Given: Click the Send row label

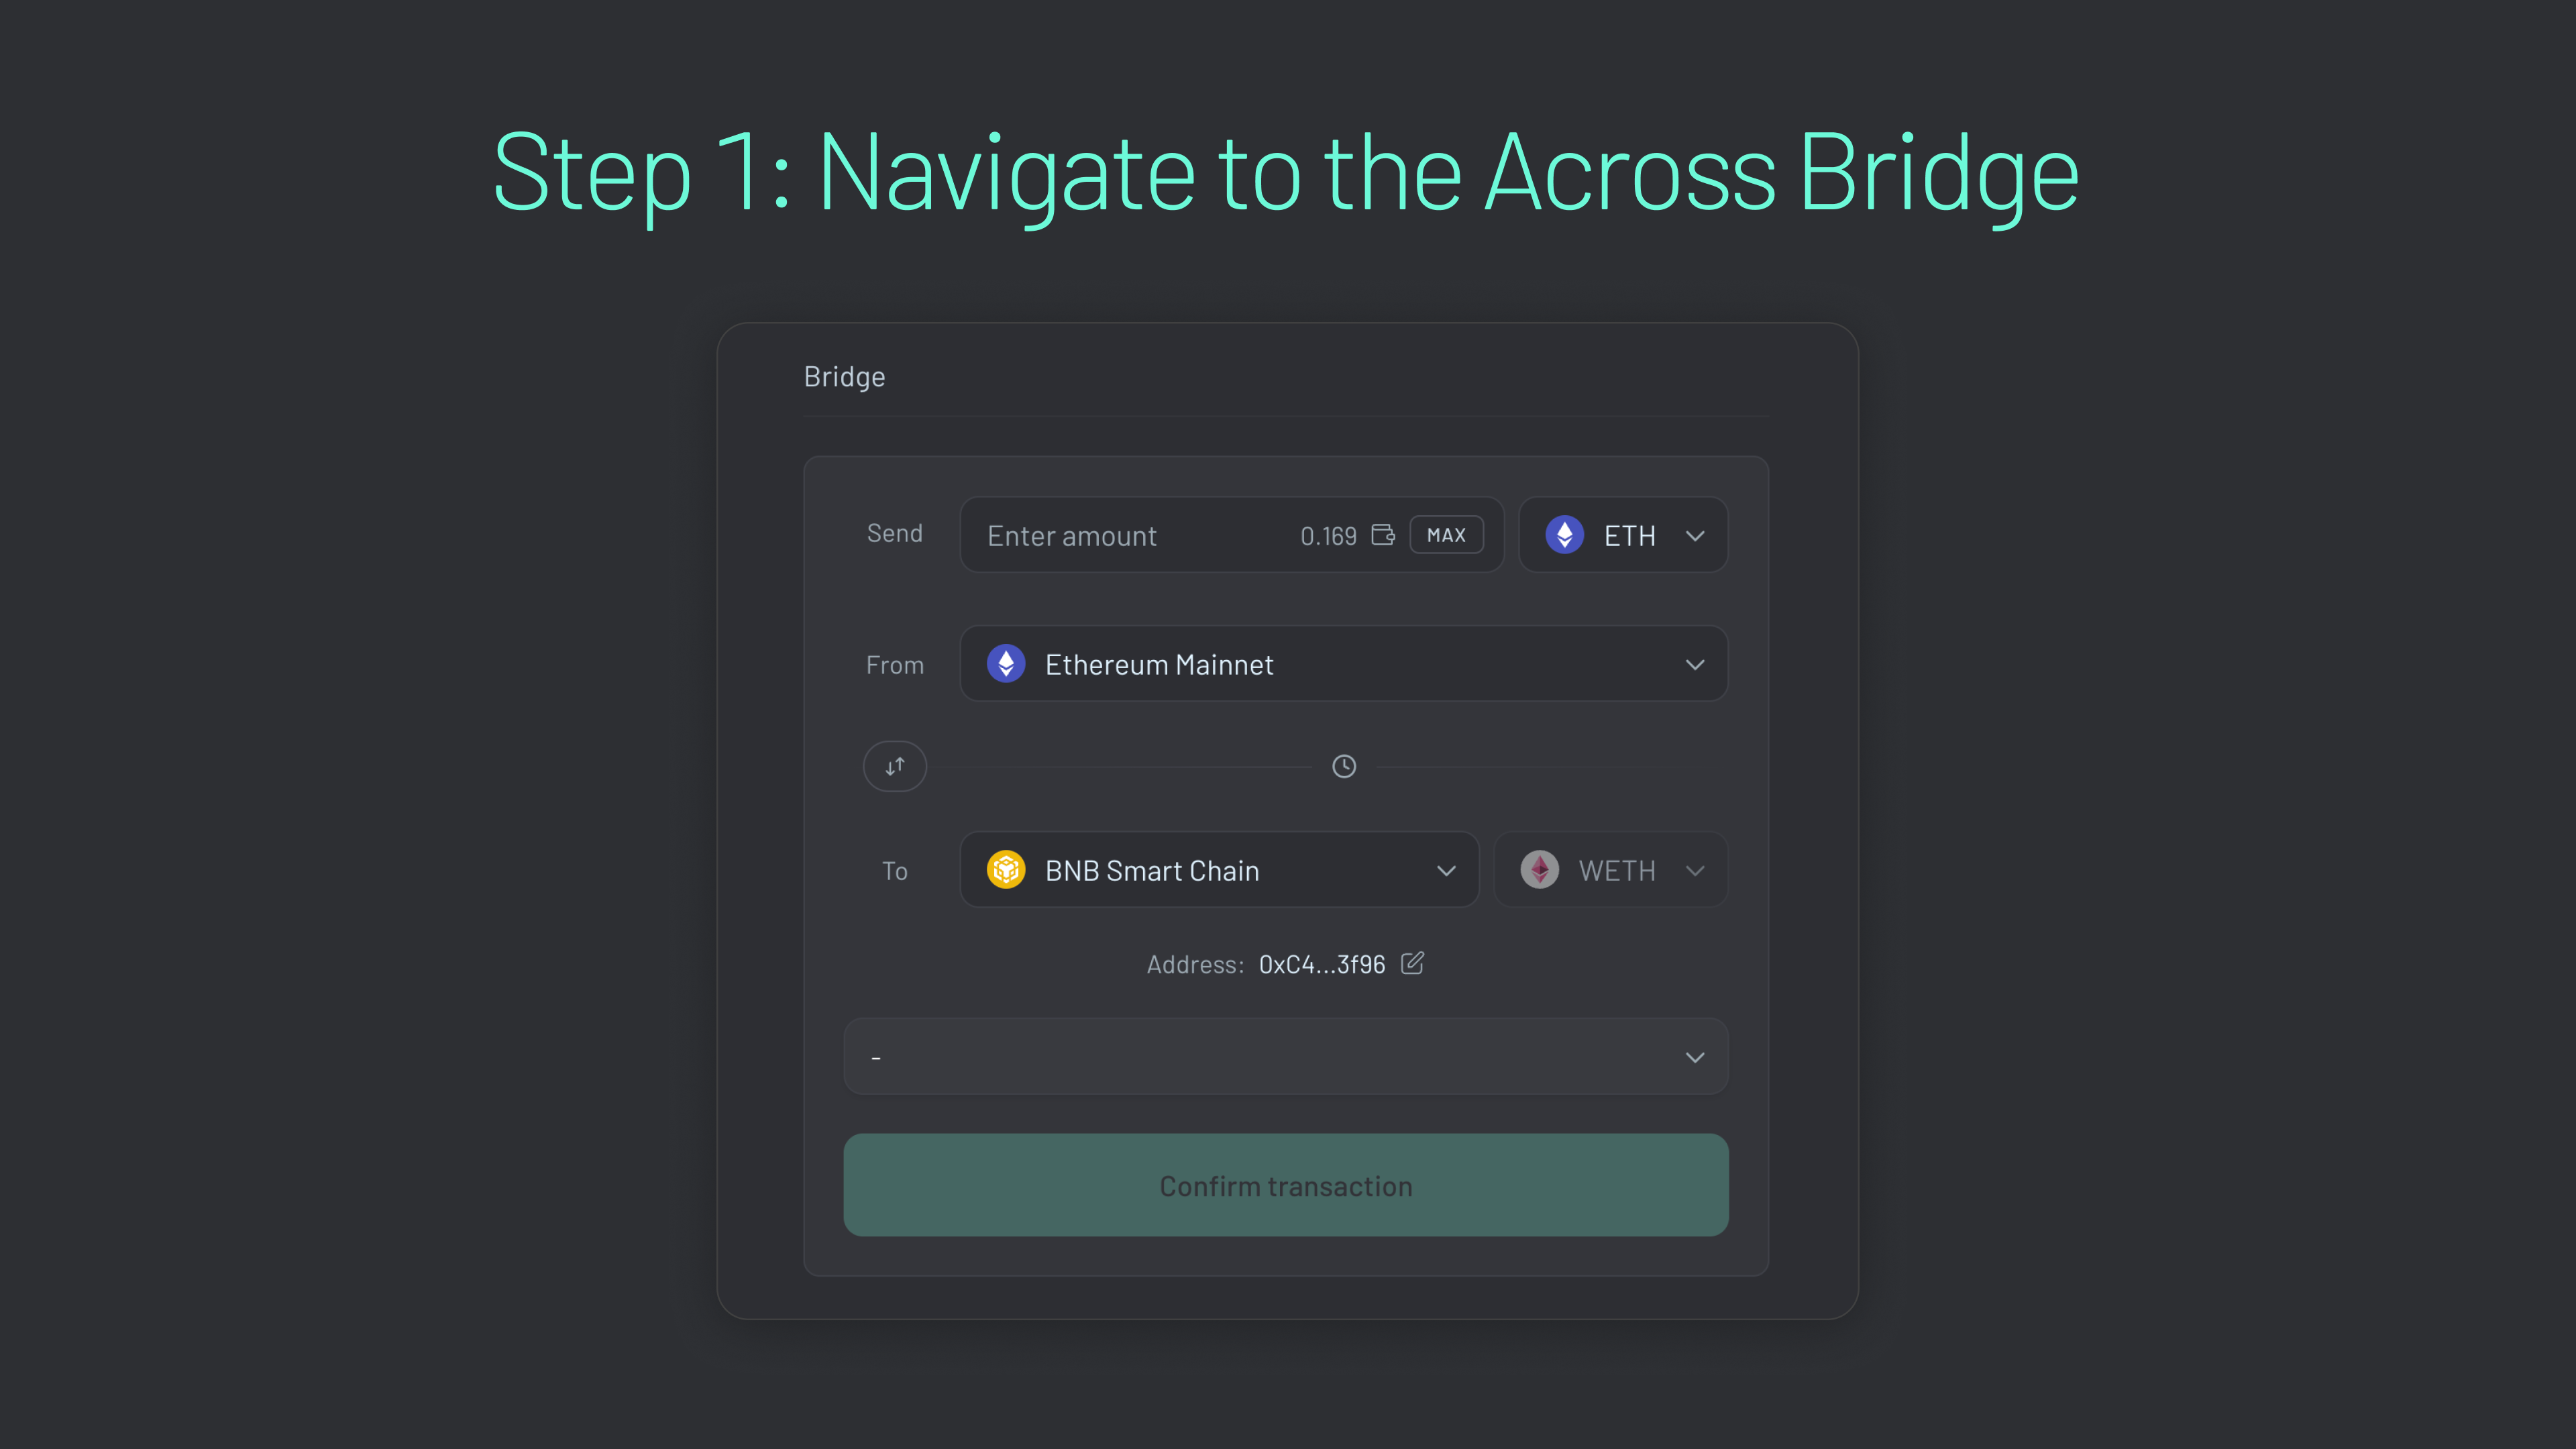Looking at the screenshot, I should coord(895,532).
